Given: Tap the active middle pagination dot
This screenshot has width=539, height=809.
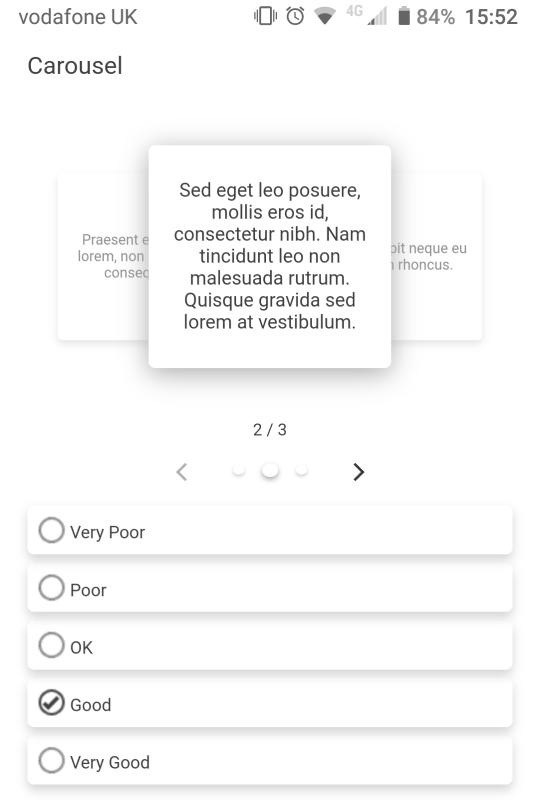Looking at the screenshot, I should click(270, 470).
